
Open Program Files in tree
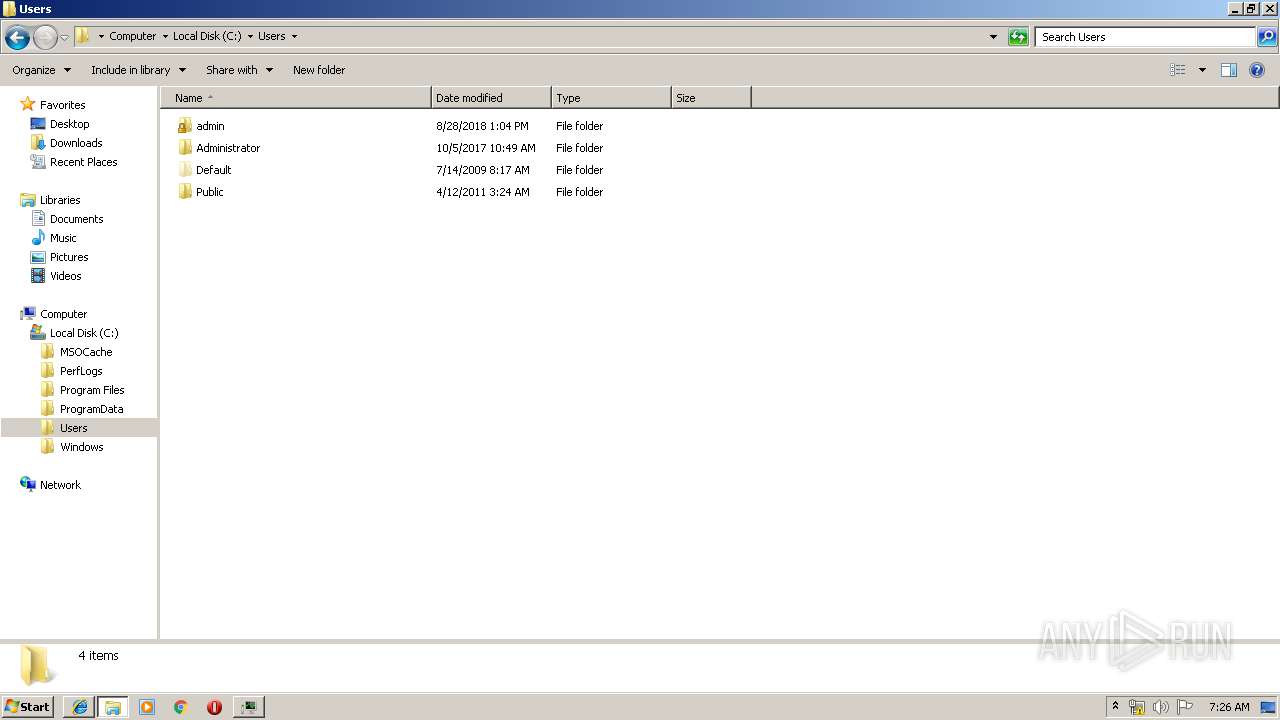click(92, 390)
